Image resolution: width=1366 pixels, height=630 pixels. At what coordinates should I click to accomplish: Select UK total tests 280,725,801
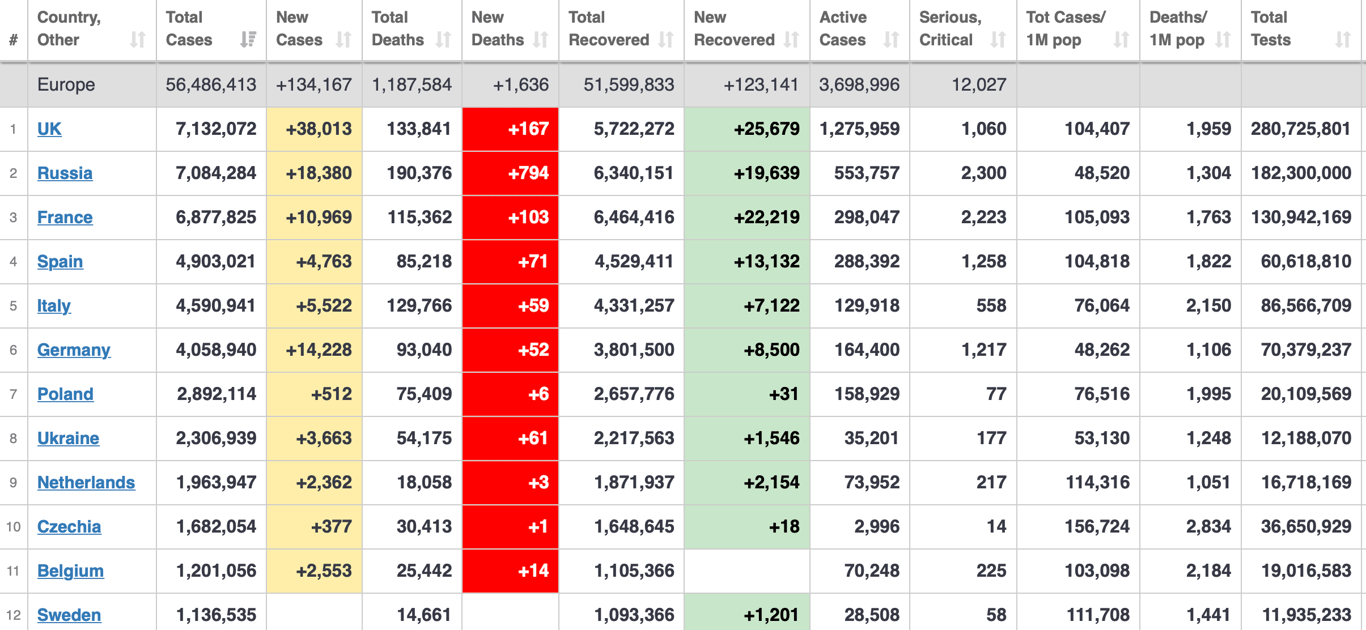pyautogui.click(x=1301, y=129)
